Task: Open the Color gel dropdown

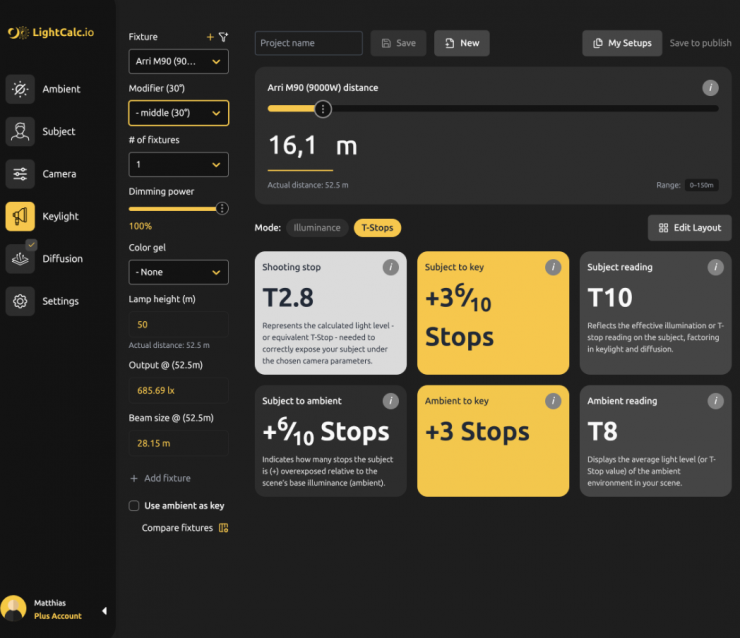Action: click(x=178, y=272)
